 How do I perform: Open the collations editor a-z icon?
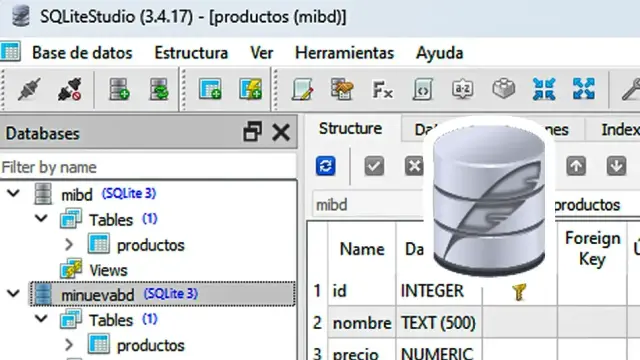pos(463,89)
